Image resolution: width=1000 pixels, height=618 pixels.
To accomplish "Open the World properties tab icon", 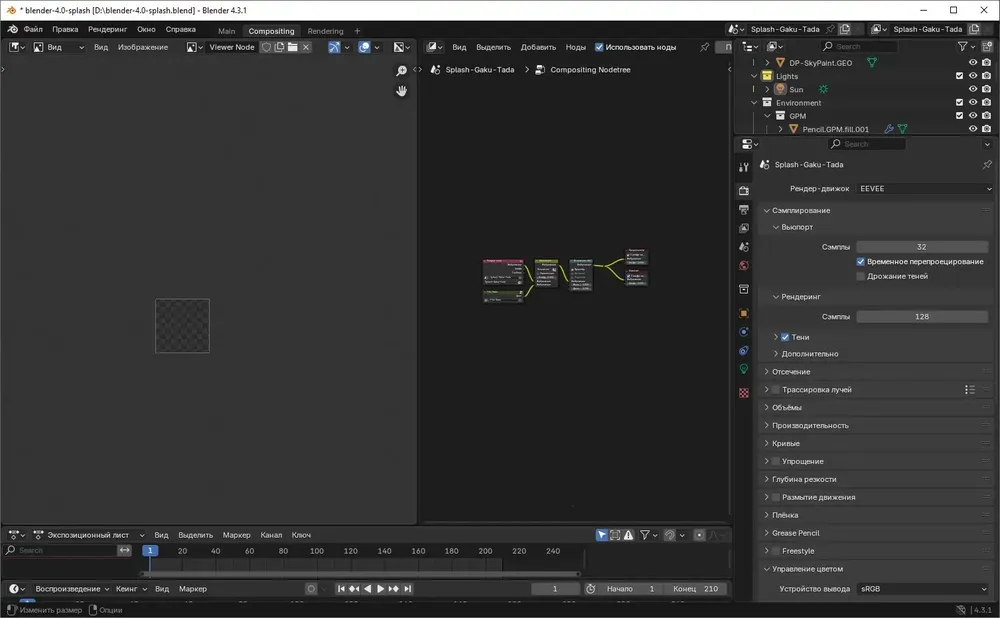I will (743, 266).
